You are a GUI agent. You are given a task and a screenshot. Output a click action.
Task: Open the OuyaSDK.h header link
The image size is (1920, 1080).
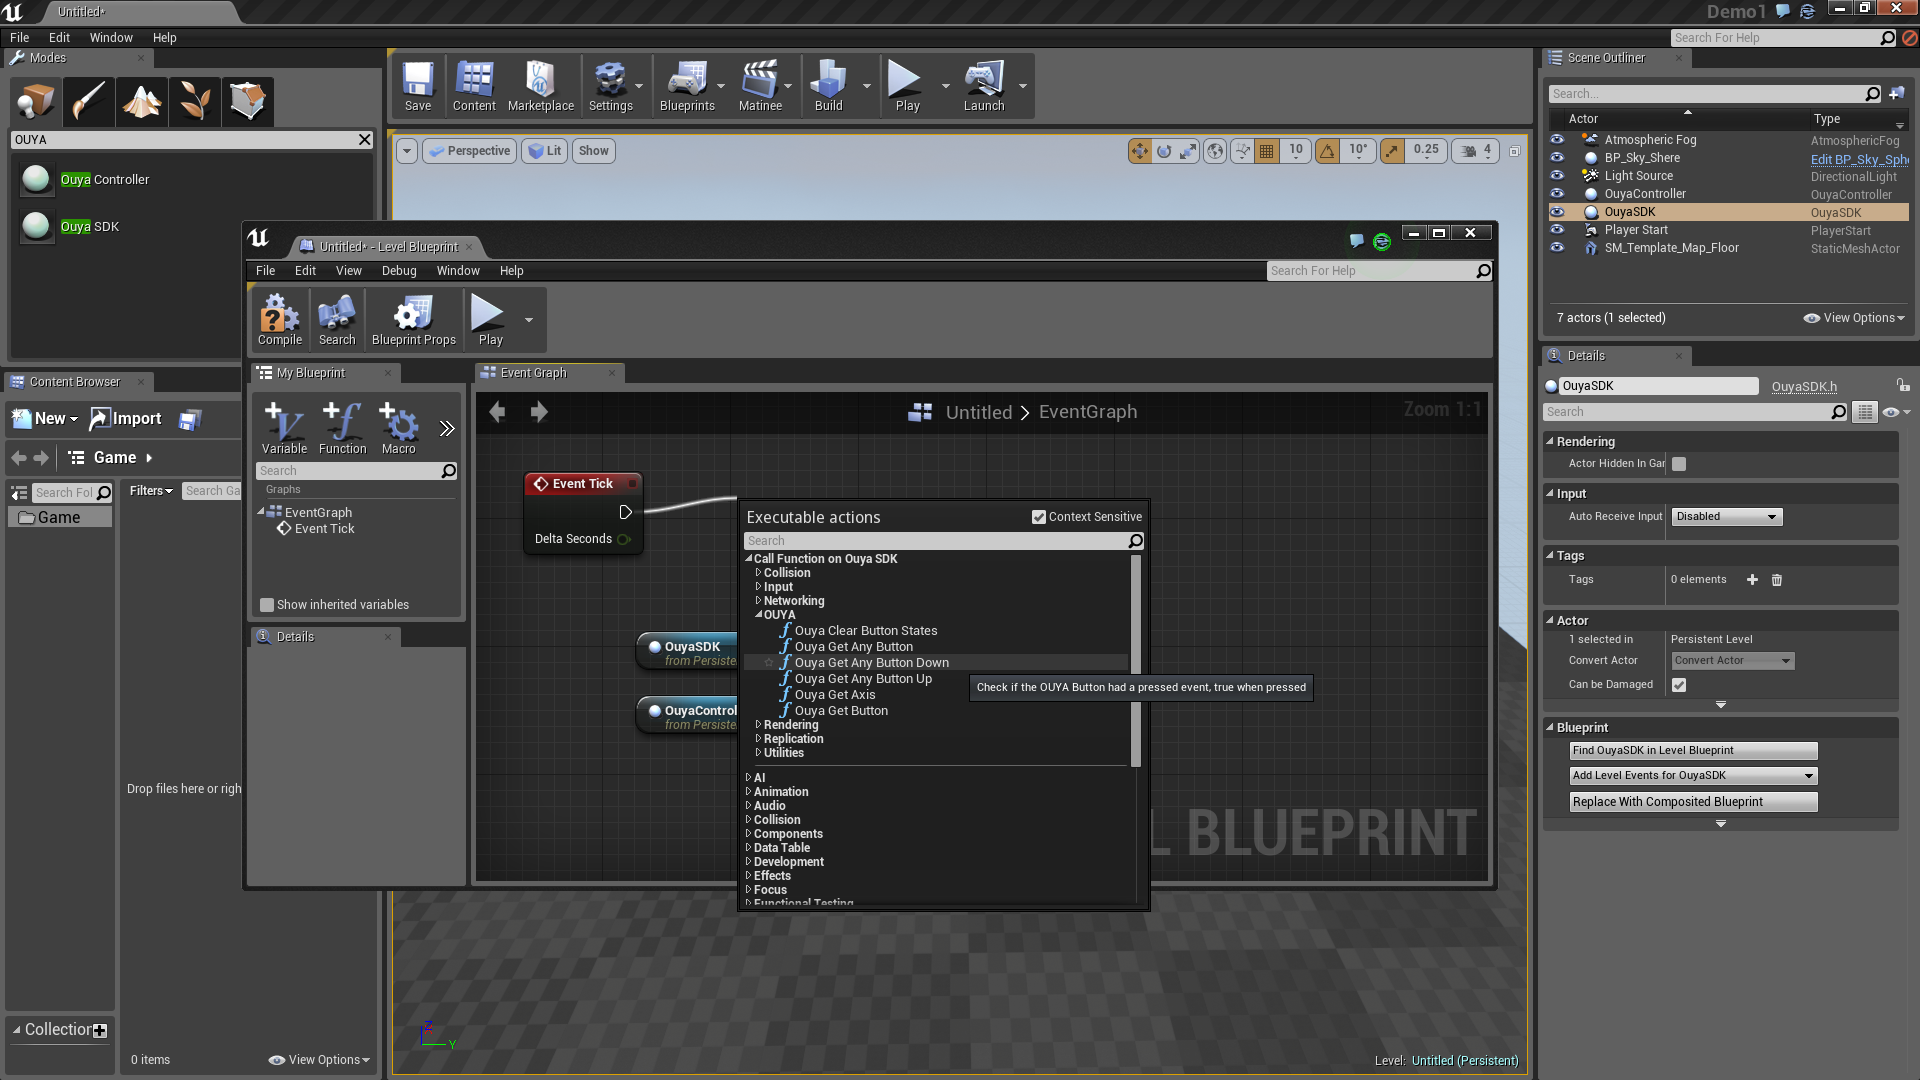(x=1803, y=387)
